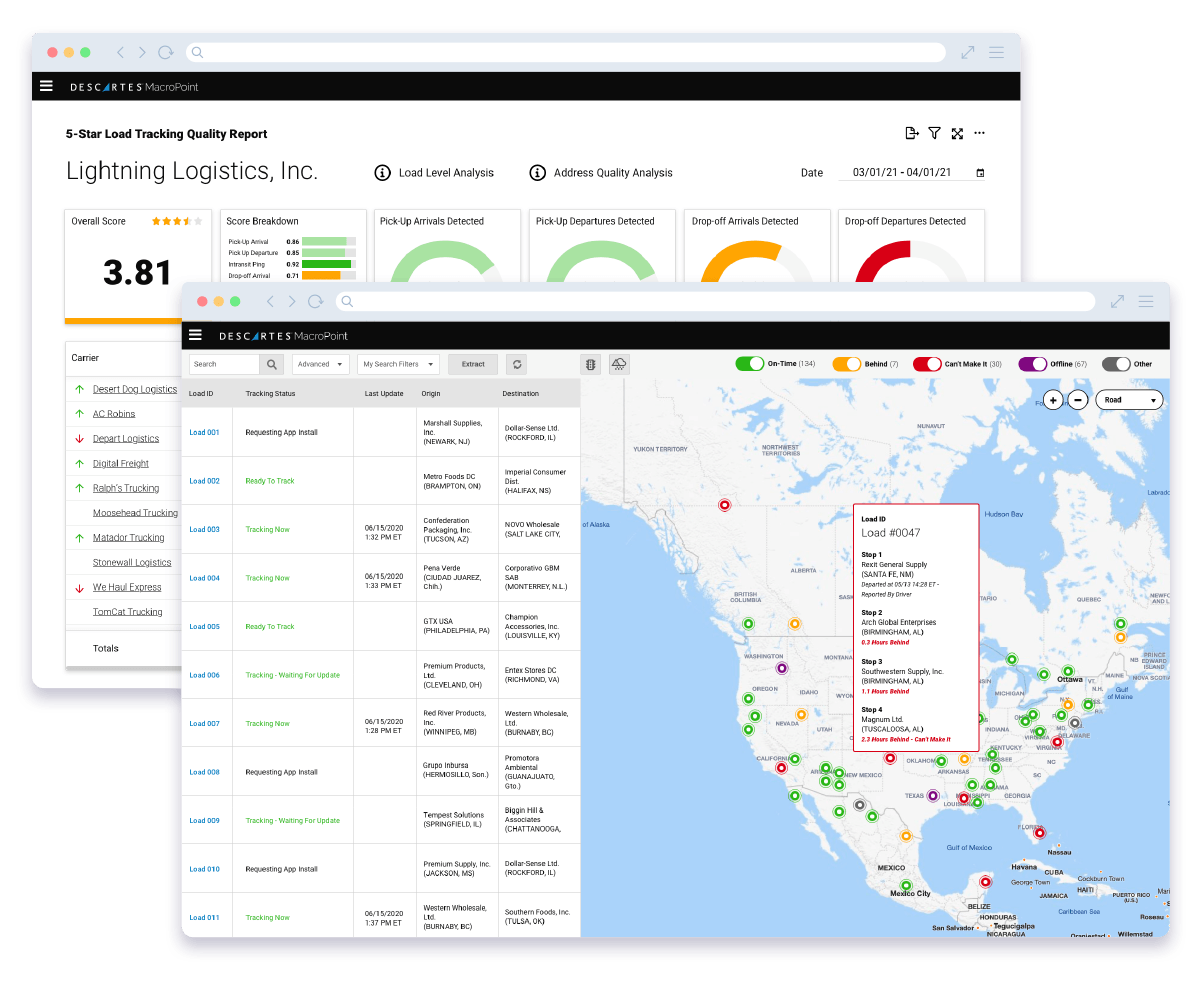
Task: Open the three-dots more options menu
Action: tap(980, 133)
